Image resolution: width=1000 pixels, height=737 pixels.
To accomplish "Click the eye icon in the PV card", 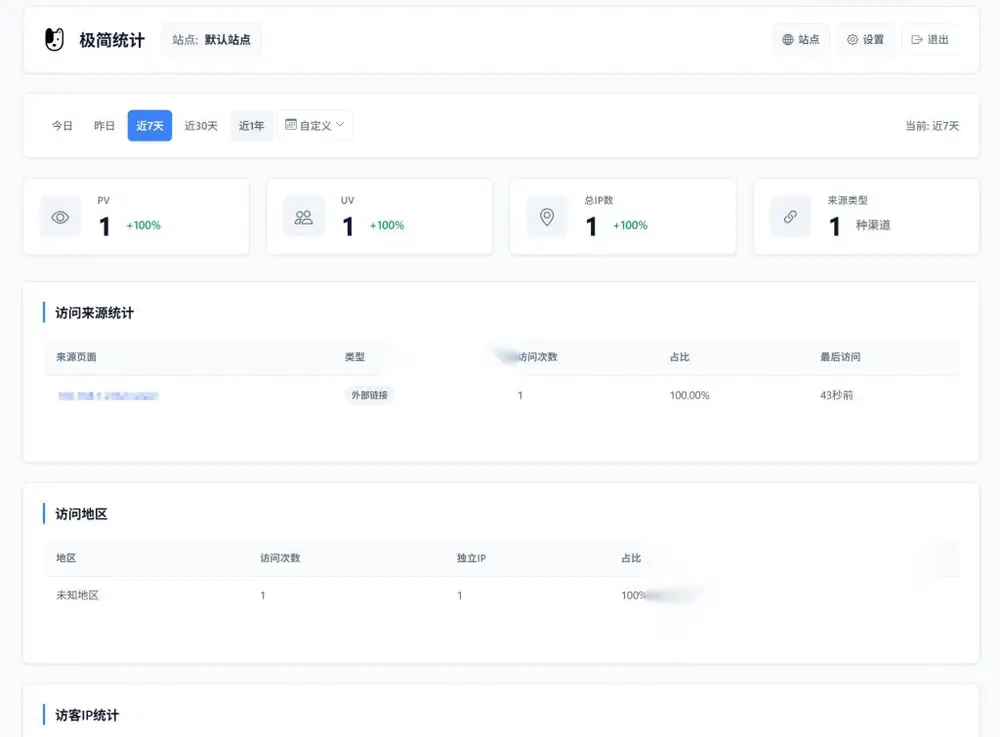I will 61,217.
